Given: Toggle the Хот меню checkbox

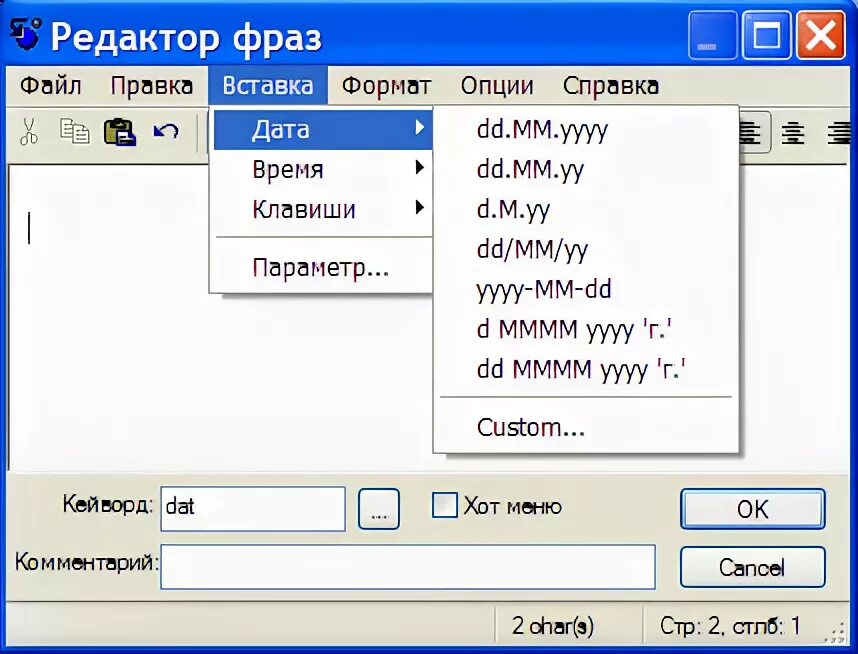Looking at the screenshot, I should 444,505.
